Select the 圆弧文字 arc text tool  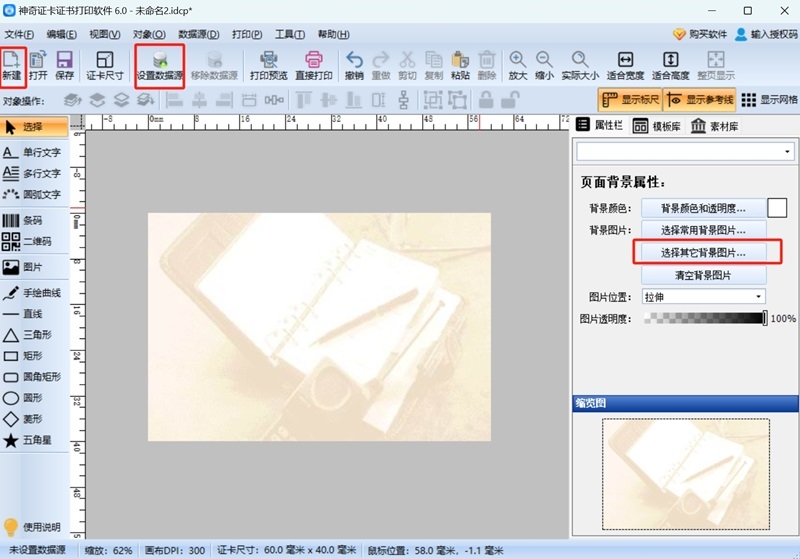(32, 194)
